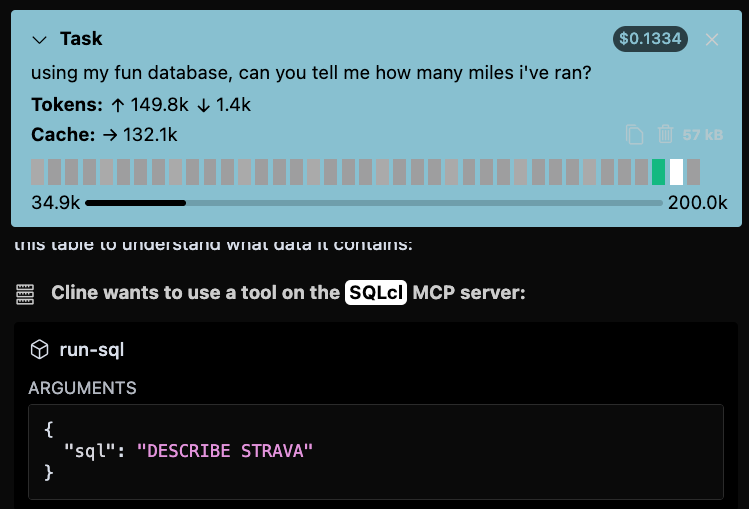Click the context window usage bar

coord(373,202)
